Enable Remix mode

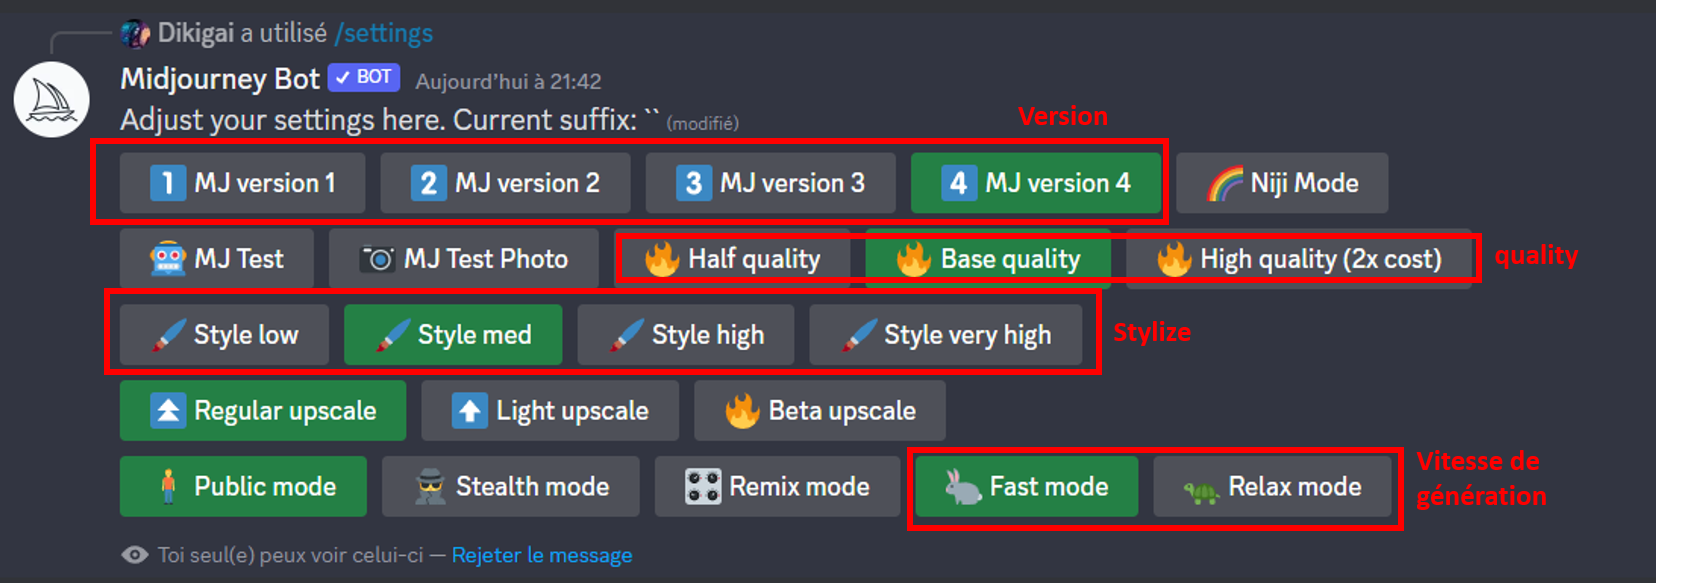click(x=777, y=487)
